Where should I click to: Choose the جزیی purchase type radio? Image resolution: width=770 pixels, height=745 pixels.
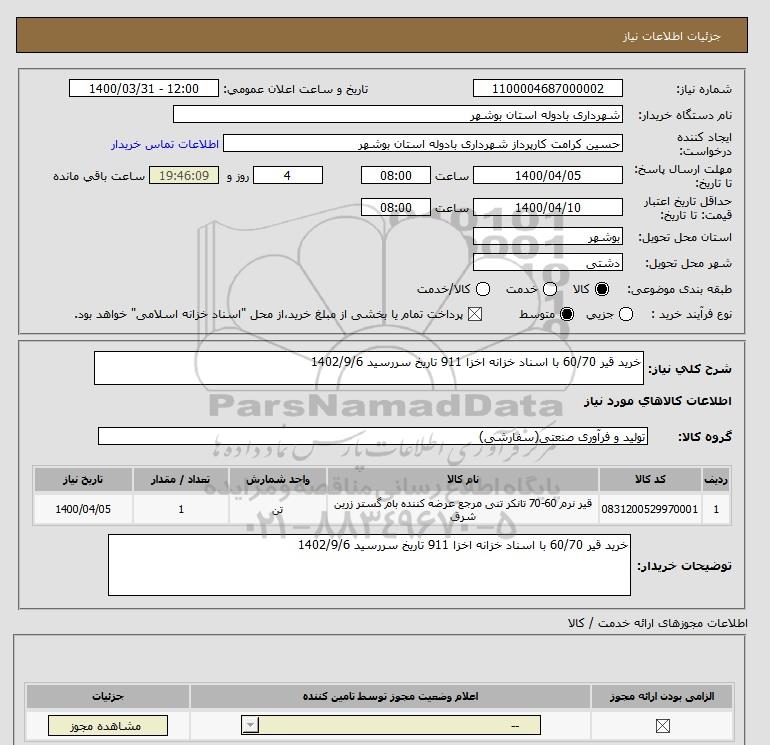point(626,314)
